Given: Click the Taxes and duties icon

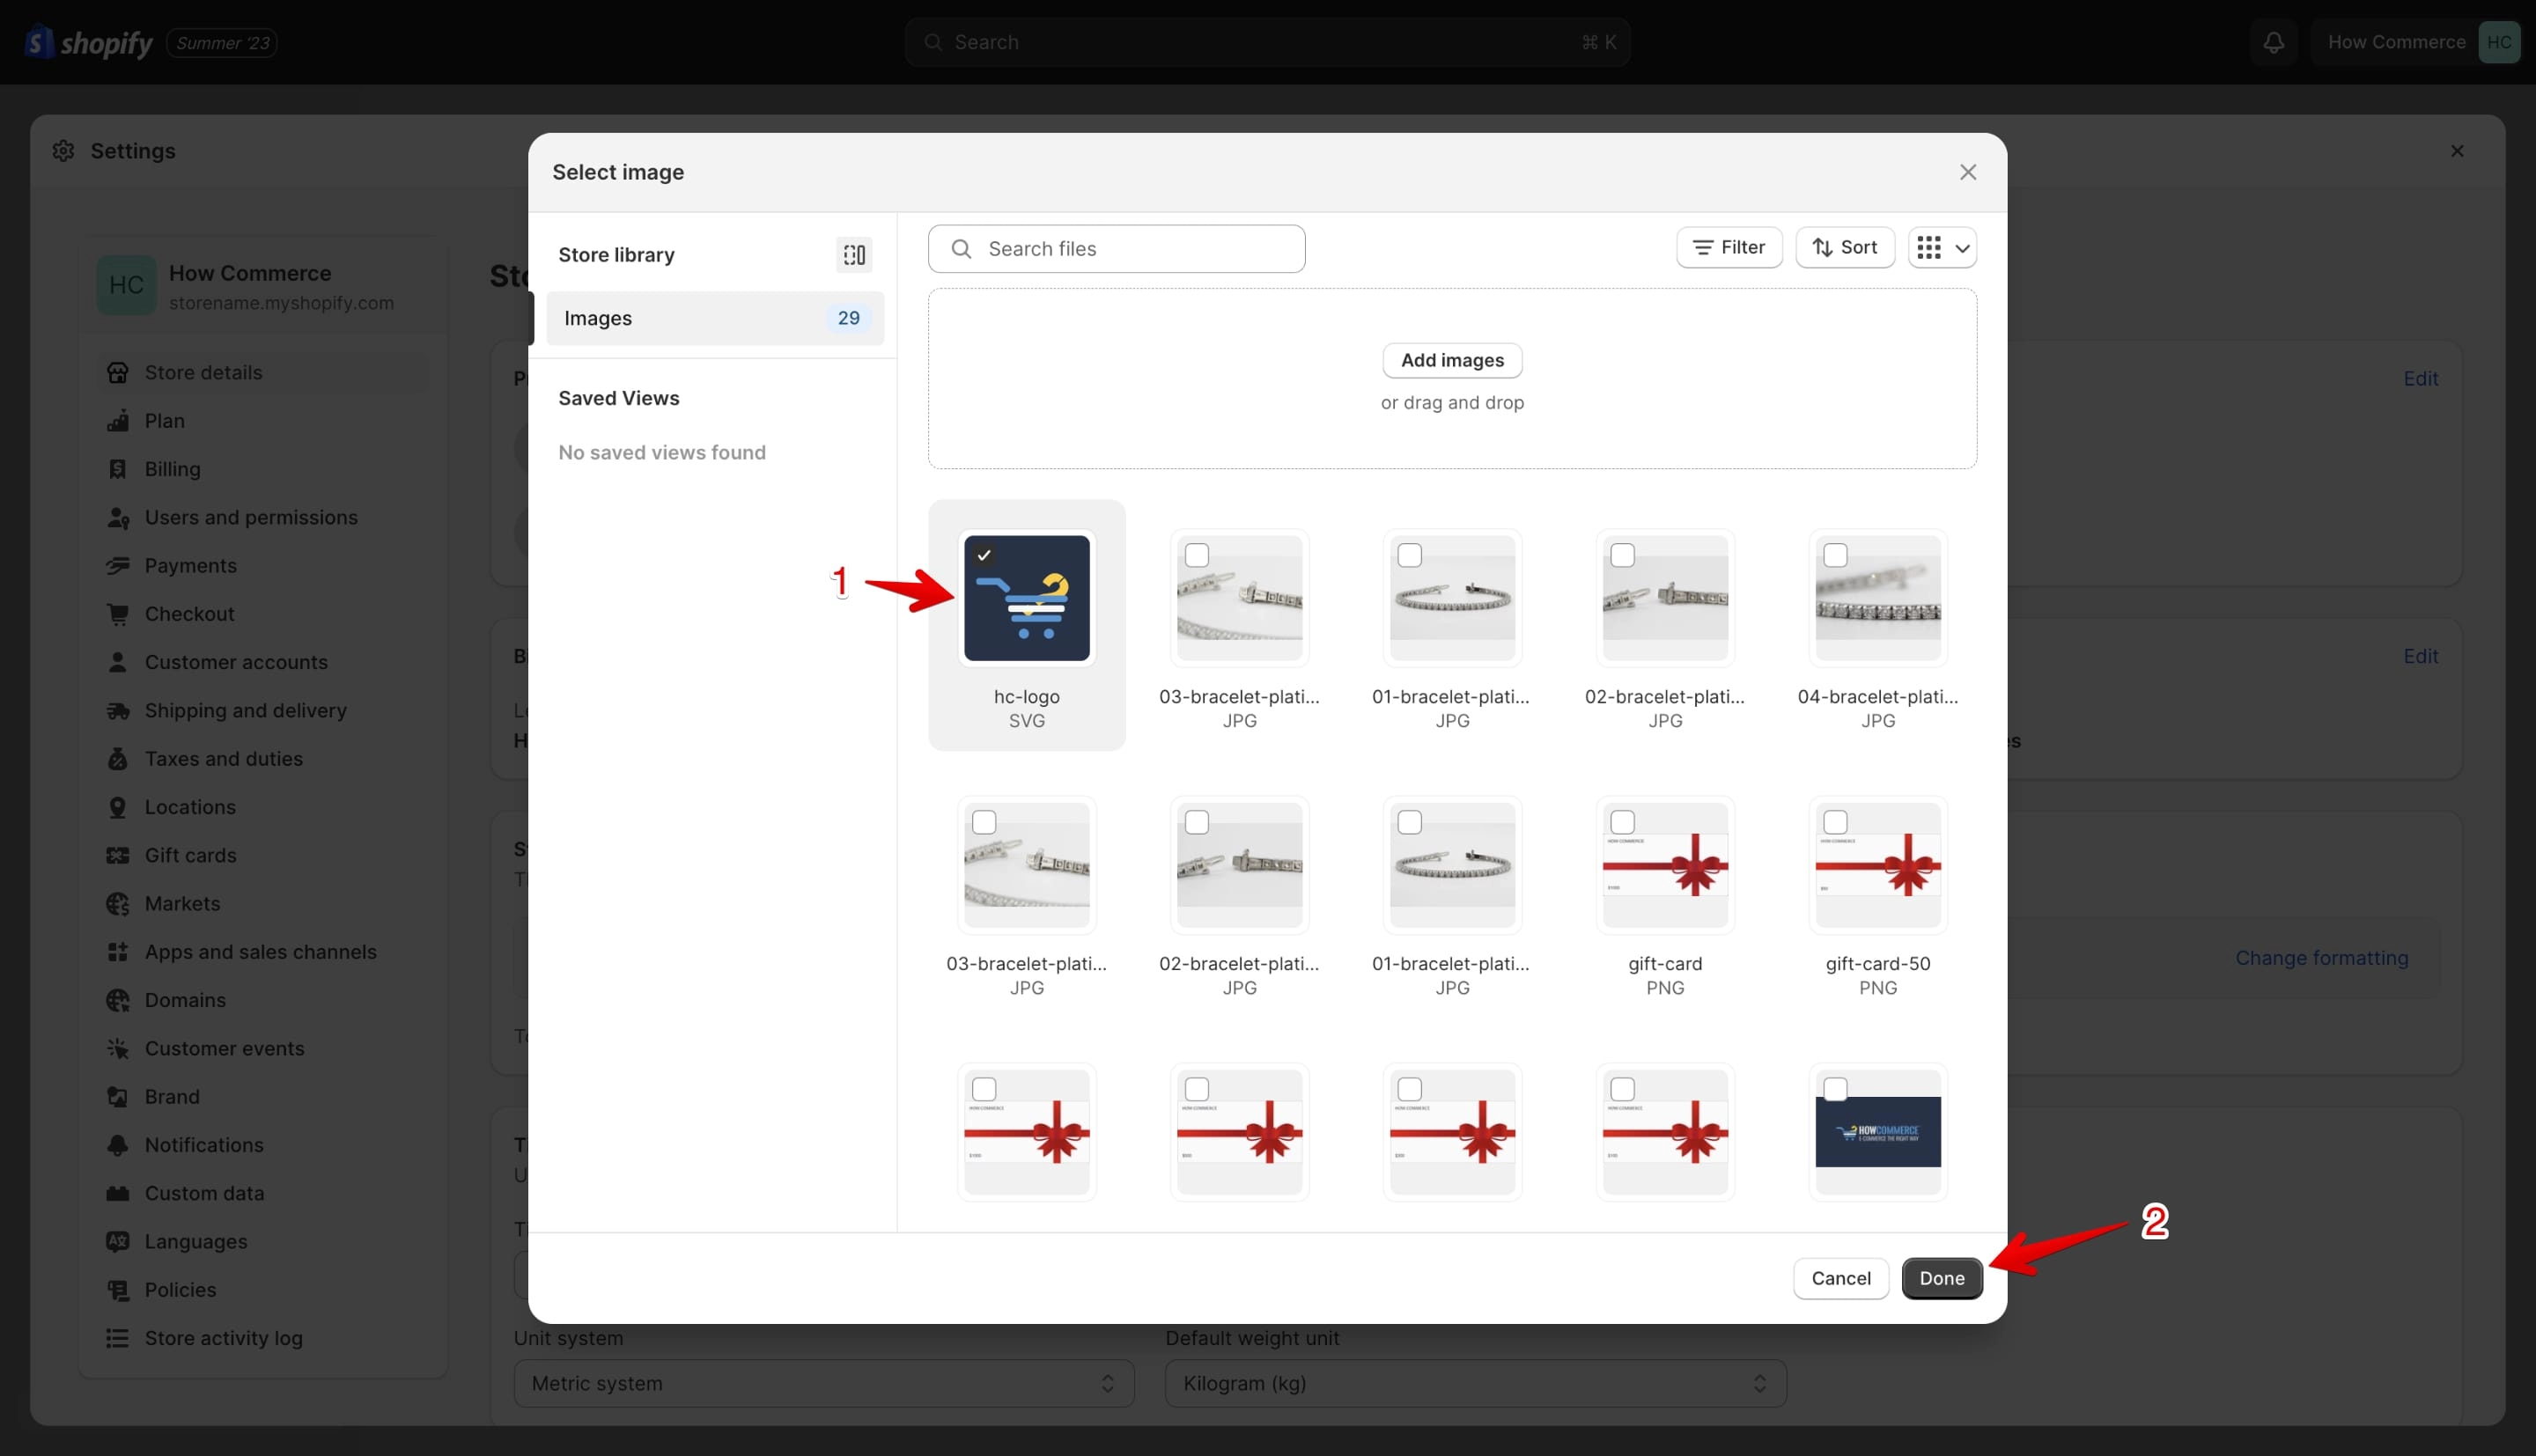Looking at the screenshot, I should click(x=118, y=759).
